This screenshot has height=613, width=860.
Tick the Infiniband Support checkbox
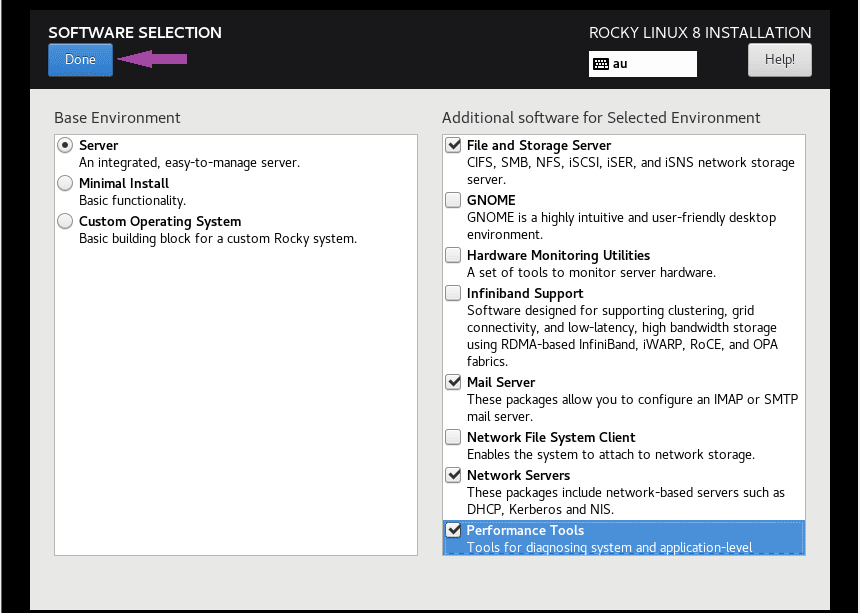point(453,293)
